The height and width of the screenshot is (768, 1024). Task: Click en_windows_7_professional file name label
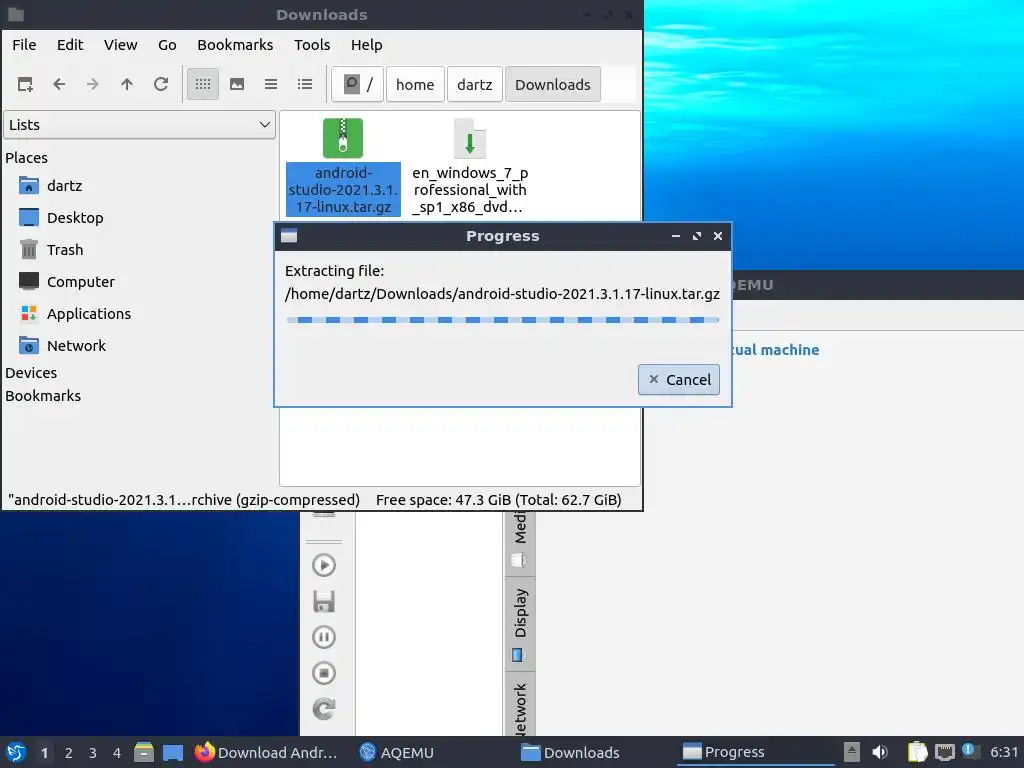[x=470, y=190]
